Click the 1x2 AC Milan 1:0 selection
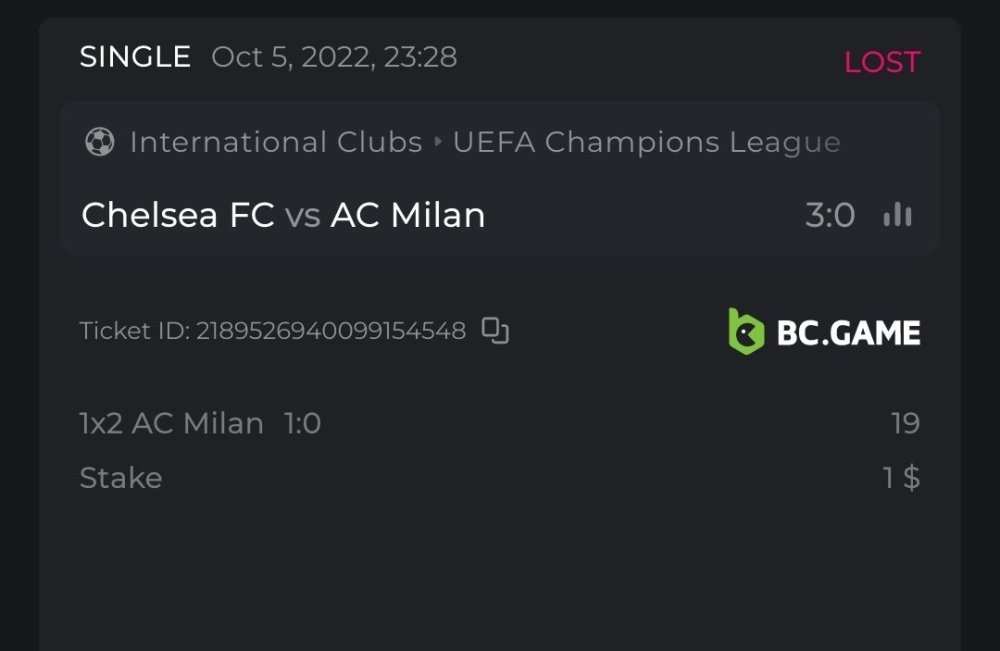The height and width of the screenshot is (651, 1000). coord(200,424)
